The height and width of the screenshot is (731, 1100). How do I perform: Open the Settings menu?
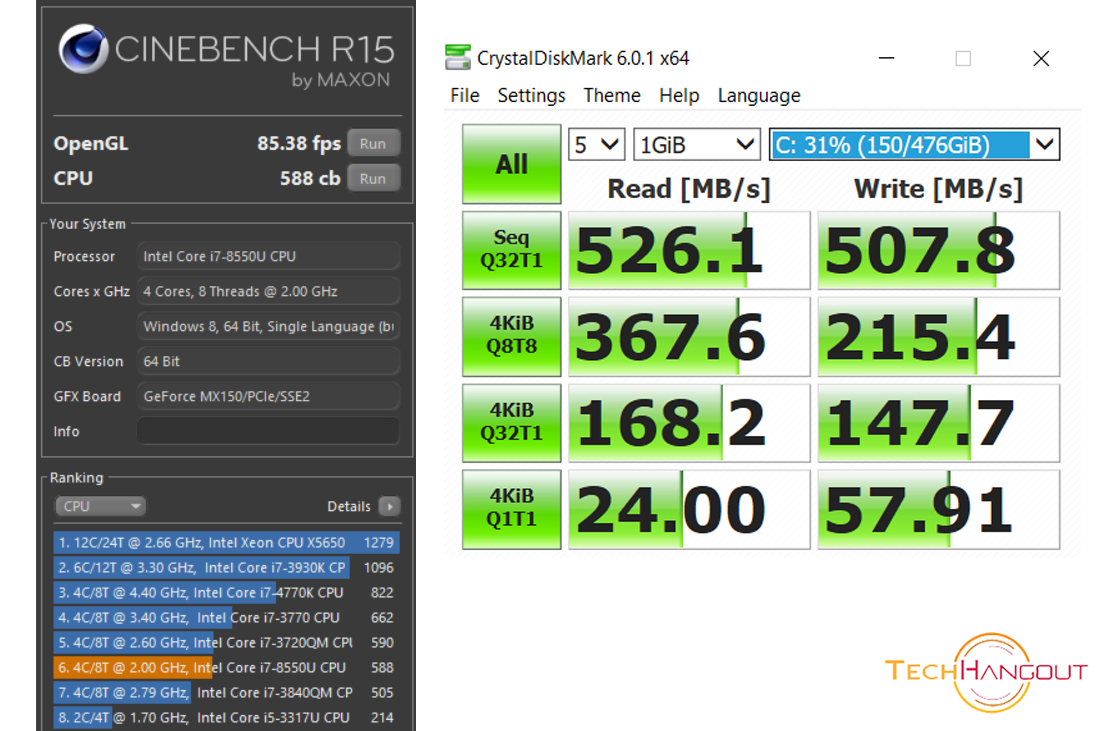click(531, 95)
